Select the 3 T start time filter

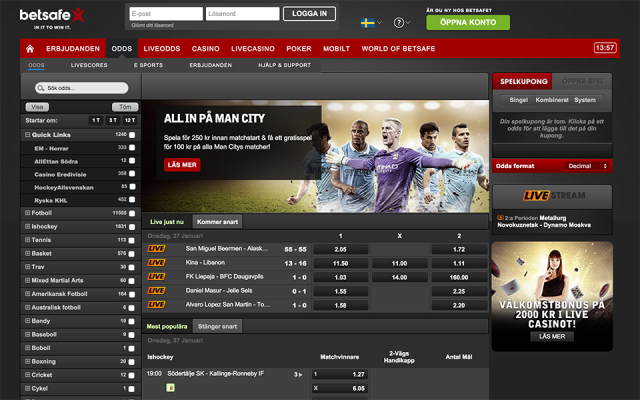pyautogui.click(x=113, y=120)
